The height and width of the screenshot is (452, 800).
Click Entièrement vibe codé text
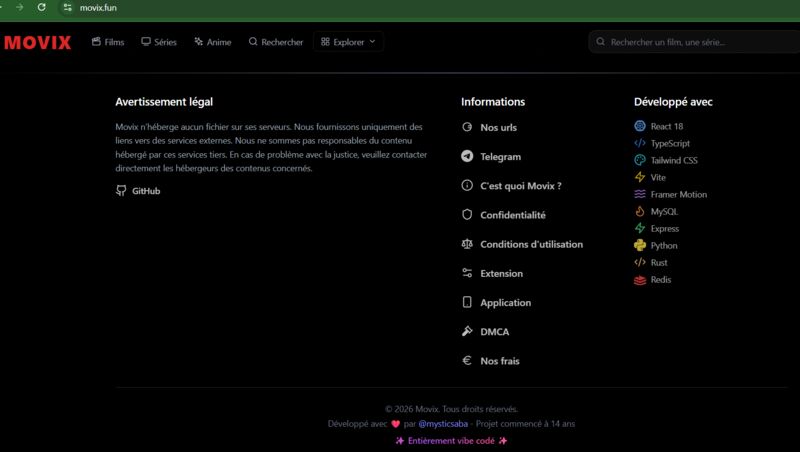tap(451, 440)
